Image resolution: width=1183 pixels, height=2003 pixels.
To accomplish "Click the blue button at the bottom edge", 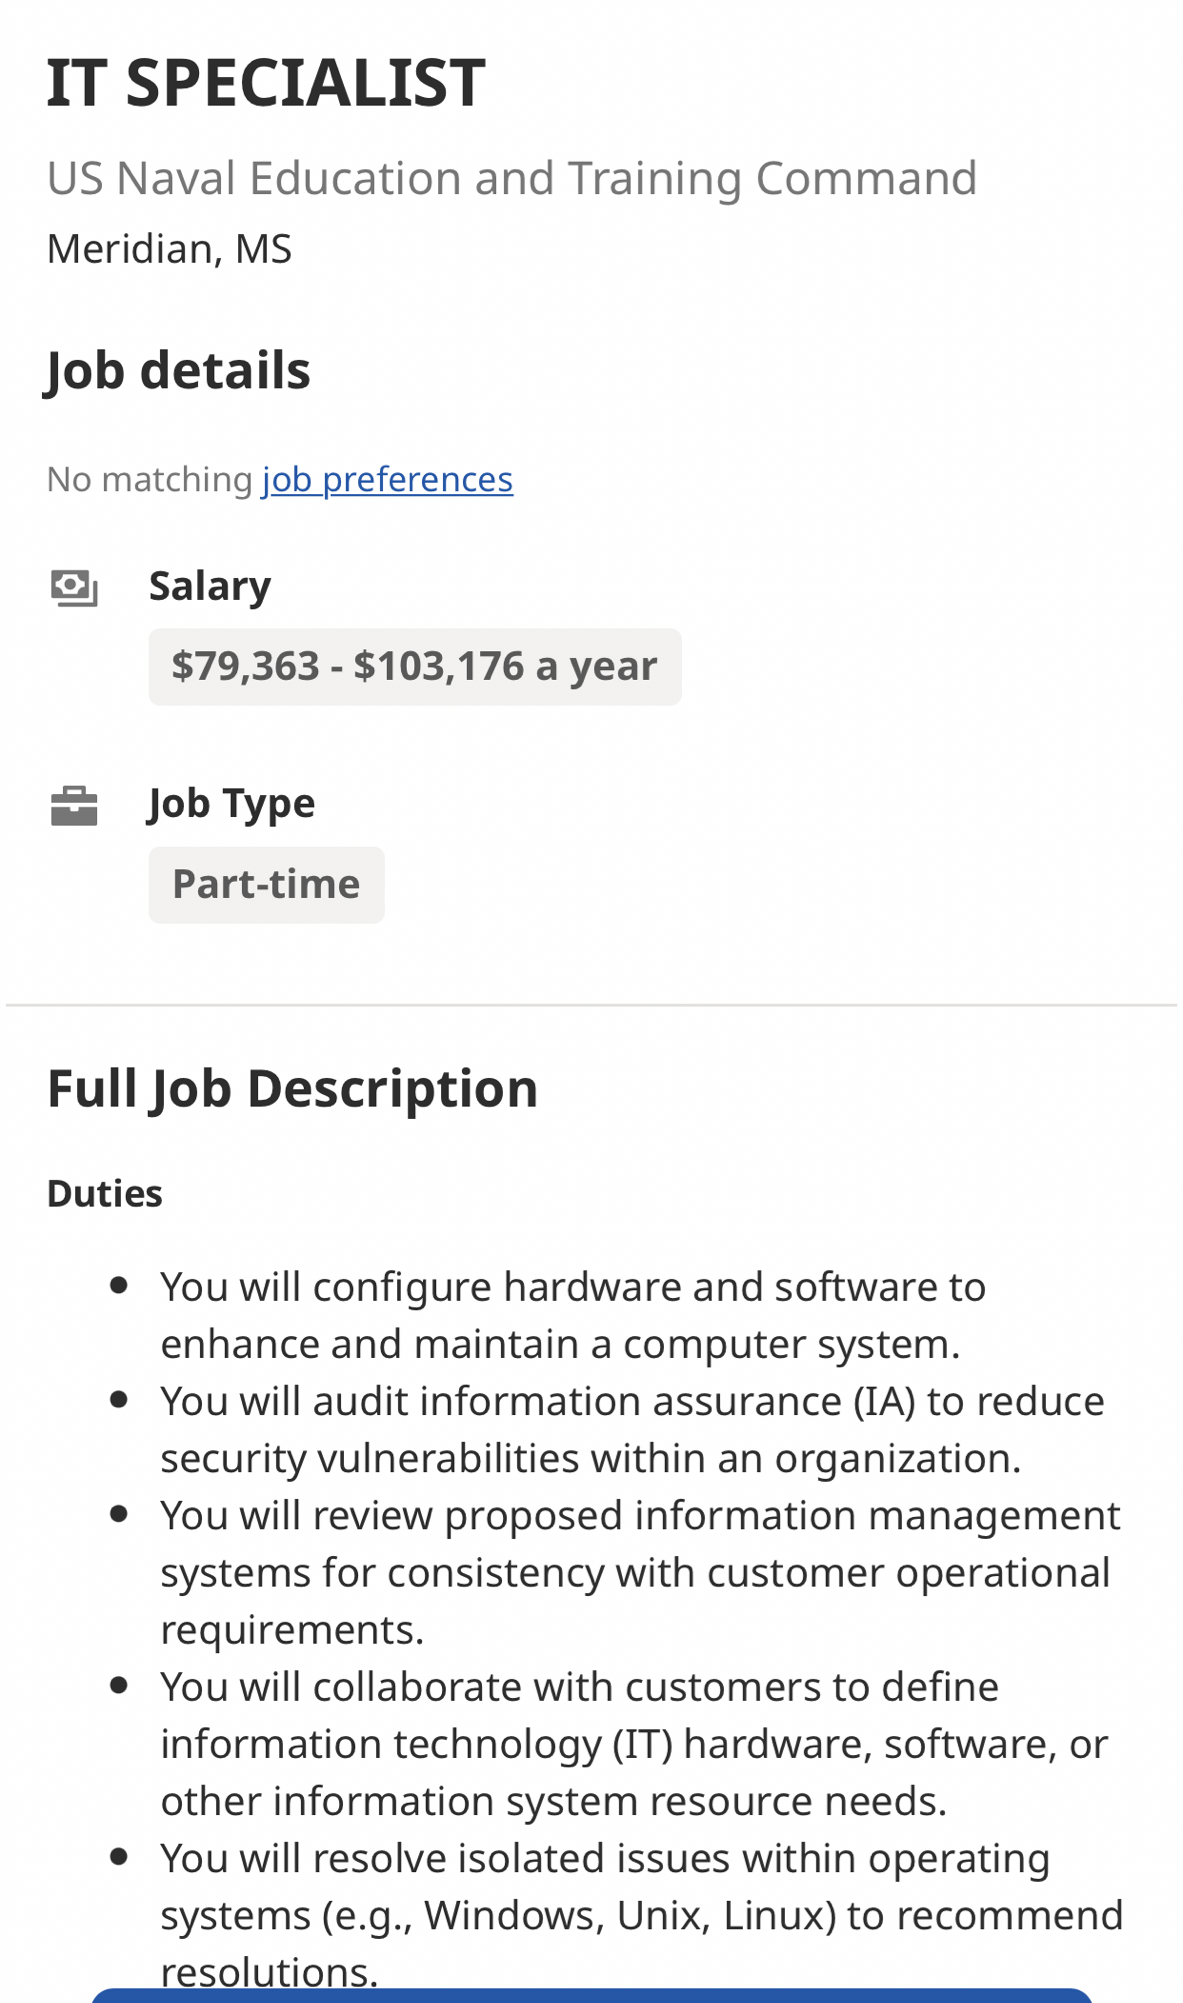I will click(x=591, y=1996).
